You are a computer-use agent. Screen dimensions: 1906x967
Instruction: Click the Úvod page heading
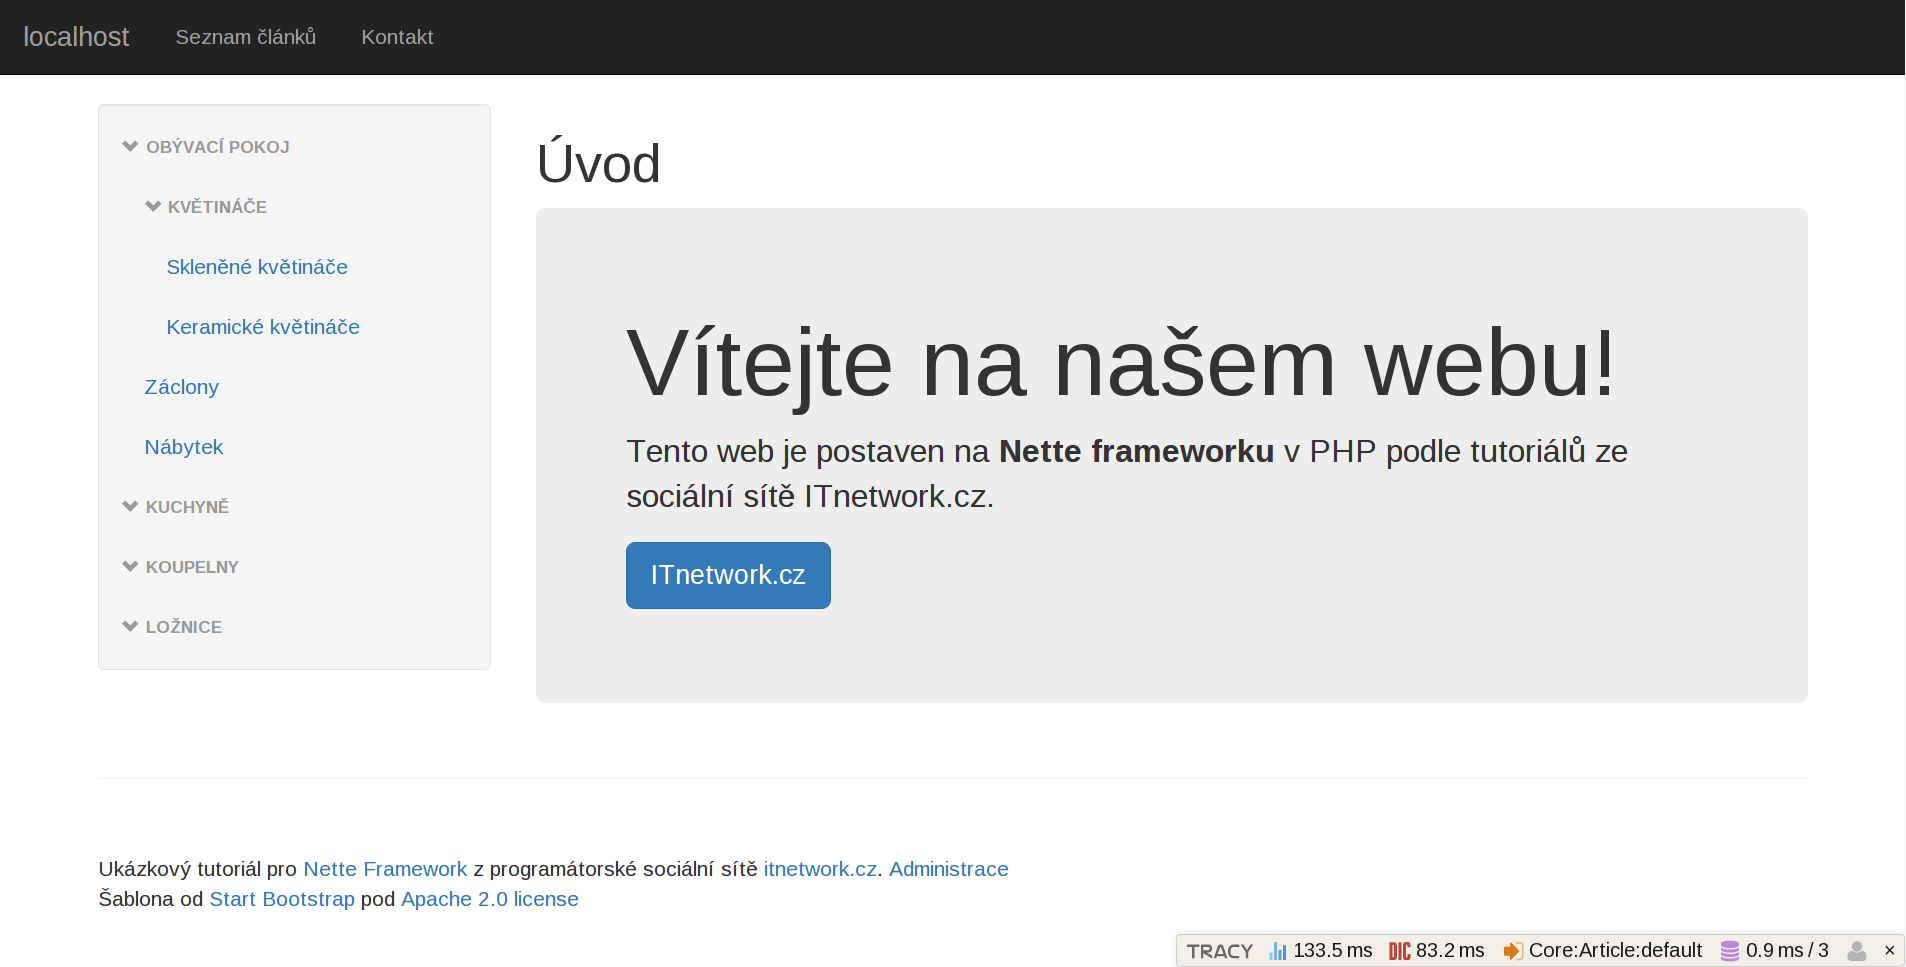point(599,163)
